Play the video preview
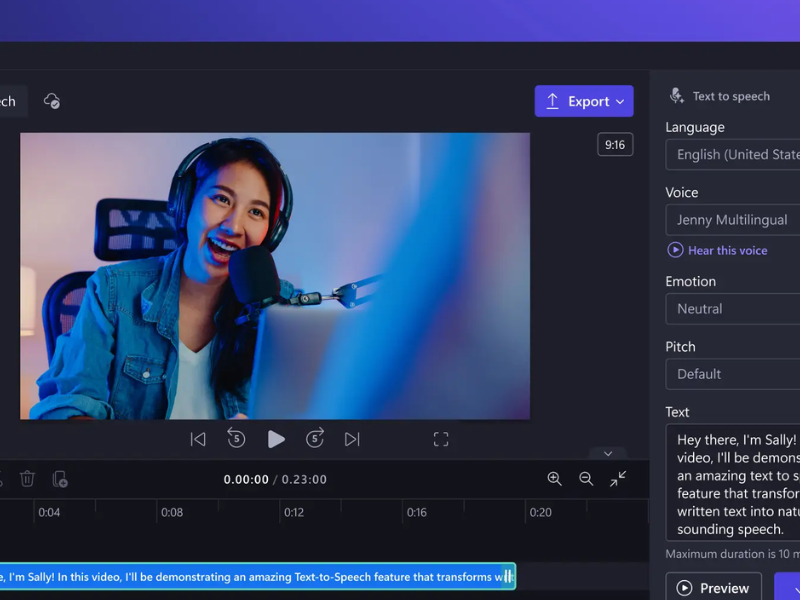The image size is (800, 600). (x=276, y=439)
